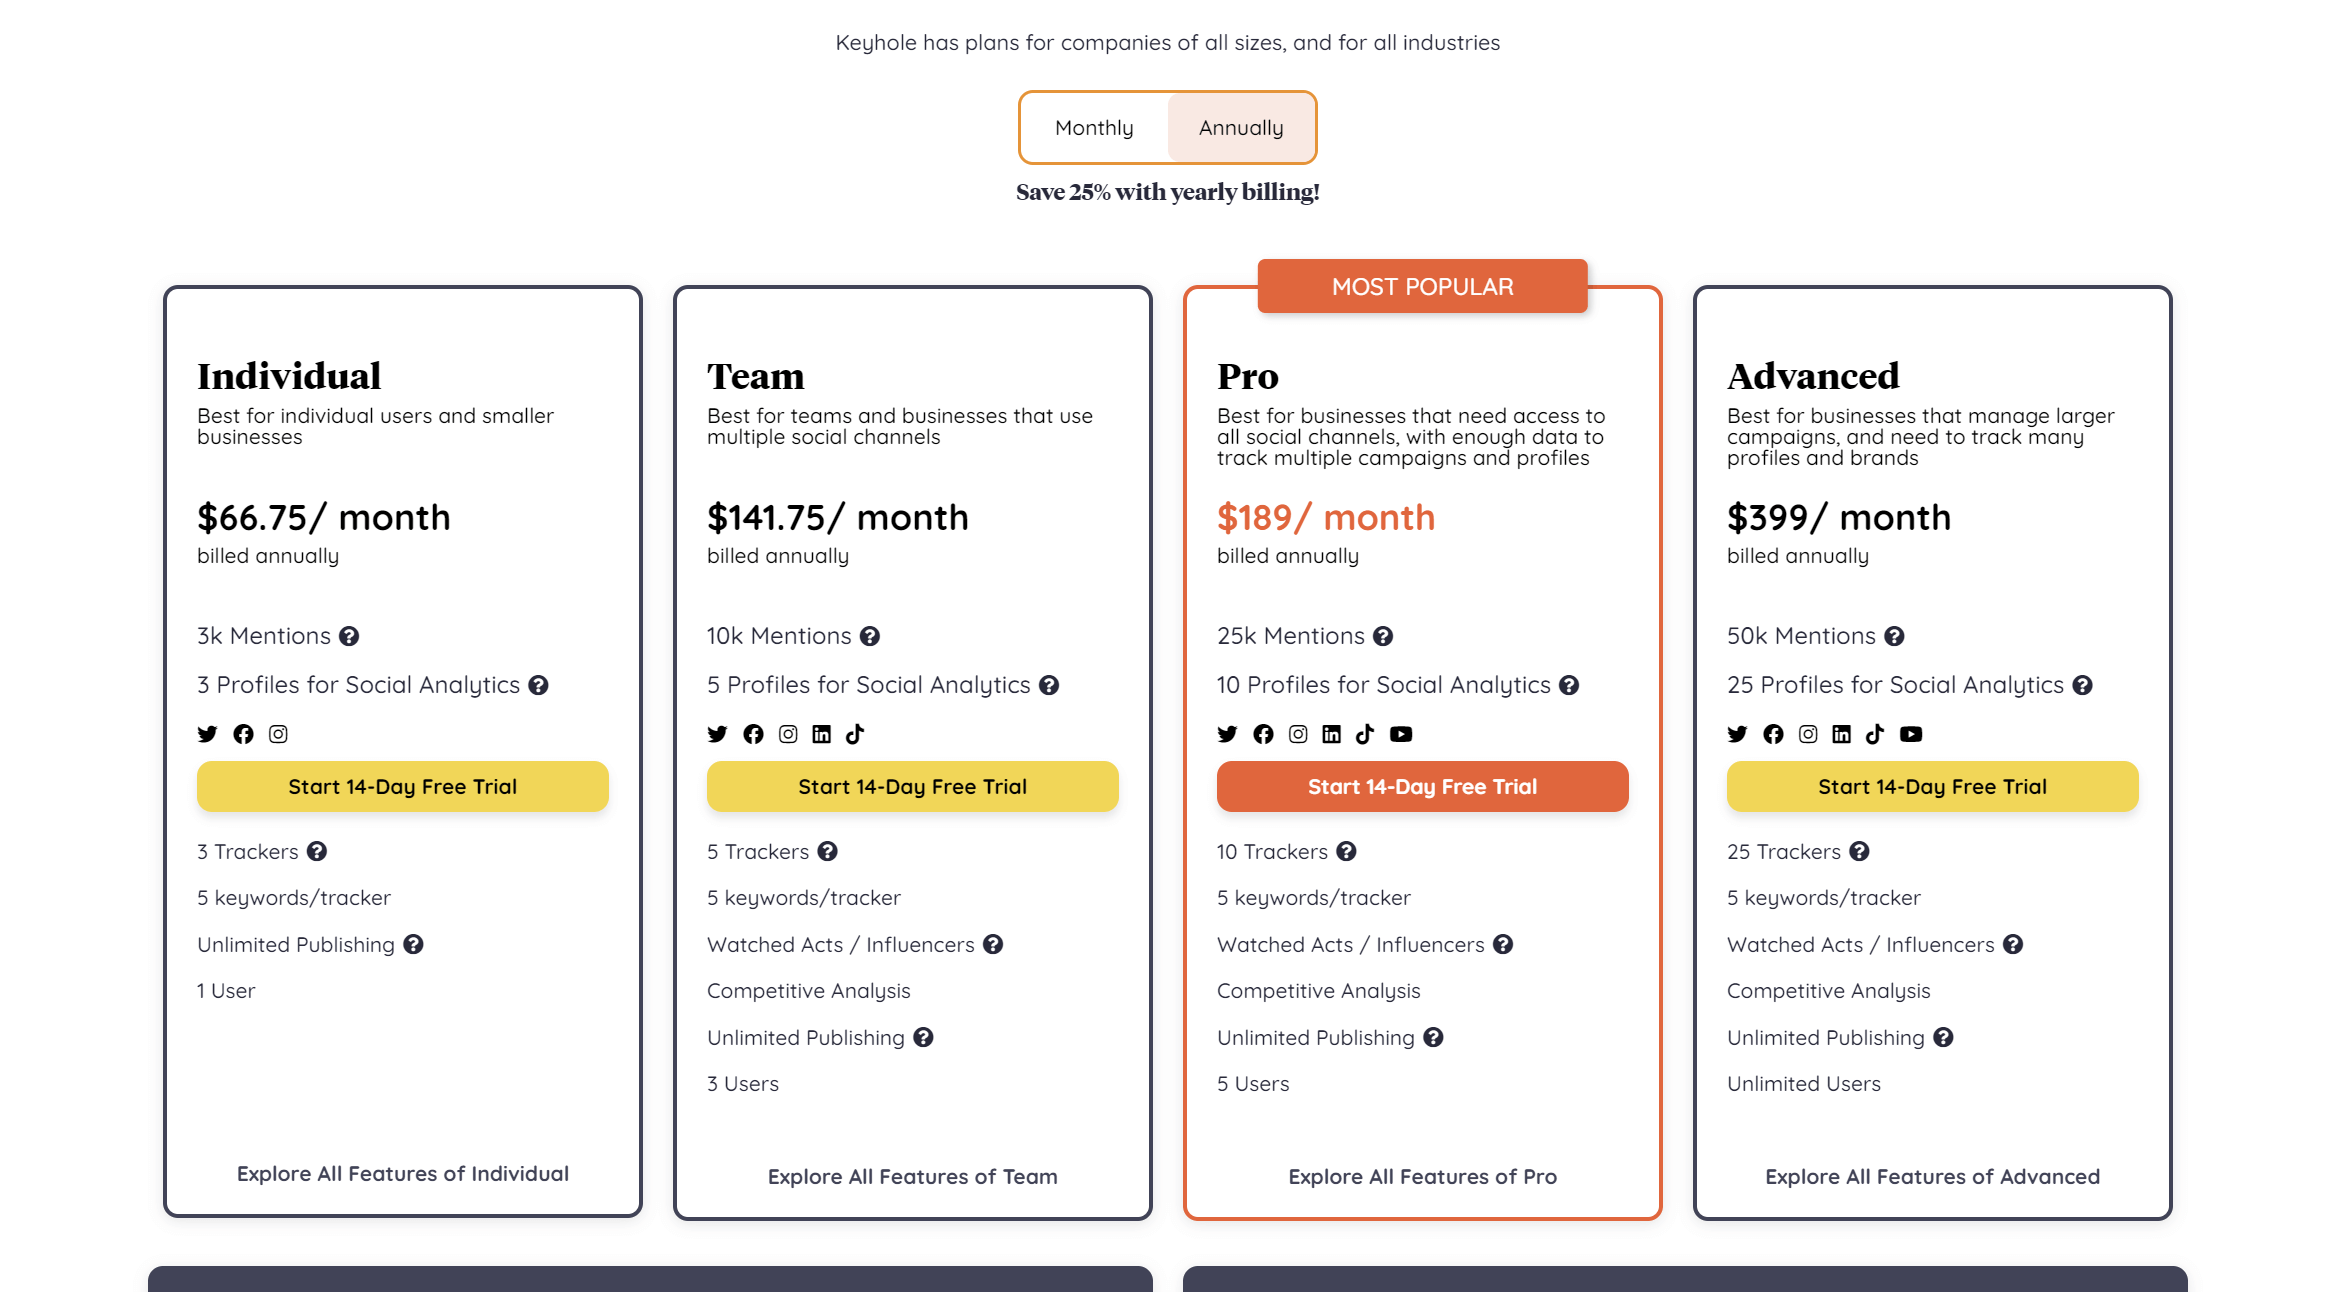Image resolution: width=2332 pixels, height=1292 pixels.
Task: Click the Twitter icon in Individual plan
Action: pos(207,734)
